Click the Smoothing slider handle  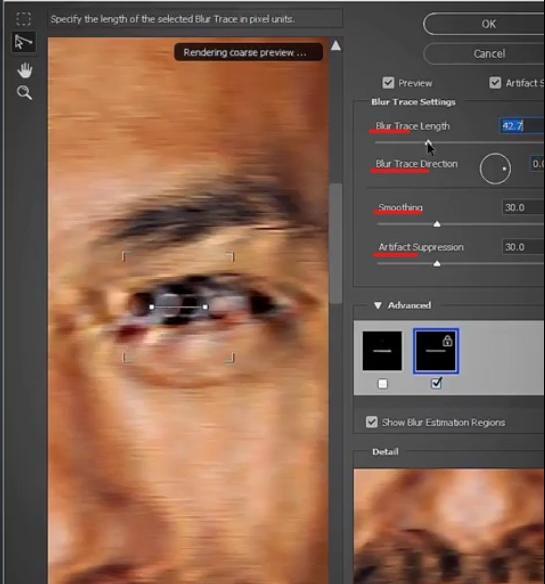pyautogui.click(x=437, y=224)
